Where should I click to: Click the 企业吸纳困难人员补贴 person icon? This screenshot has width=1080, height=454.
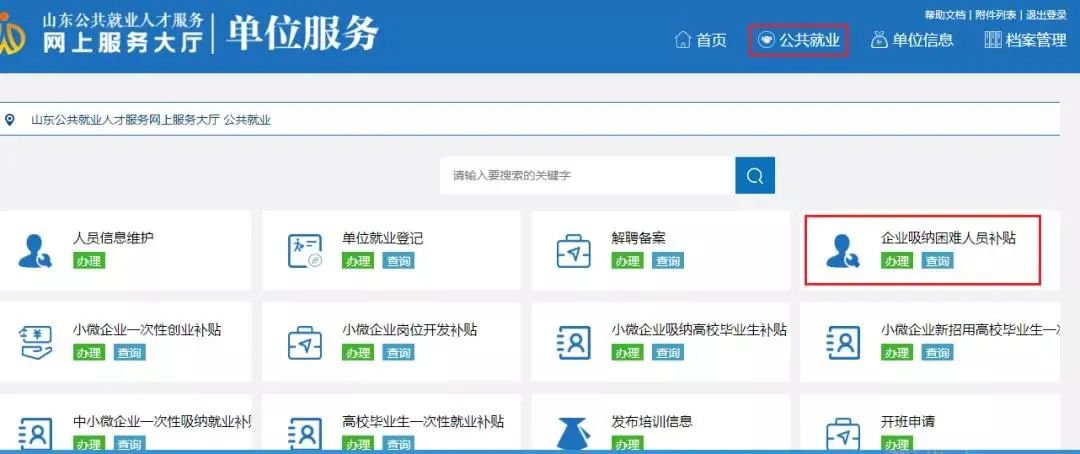tap(842, 251)
